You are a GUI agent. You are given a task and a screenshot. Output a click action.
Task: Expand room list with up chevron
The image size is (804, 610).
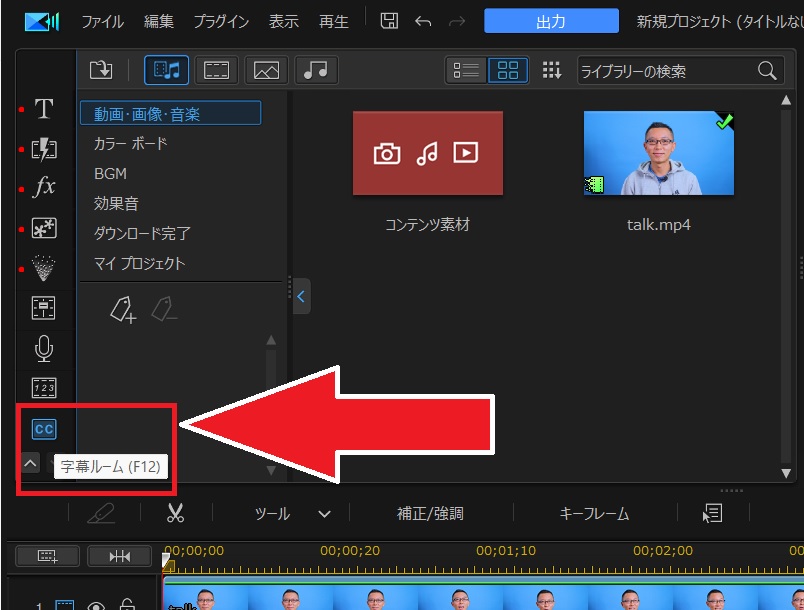coord(30,464)
